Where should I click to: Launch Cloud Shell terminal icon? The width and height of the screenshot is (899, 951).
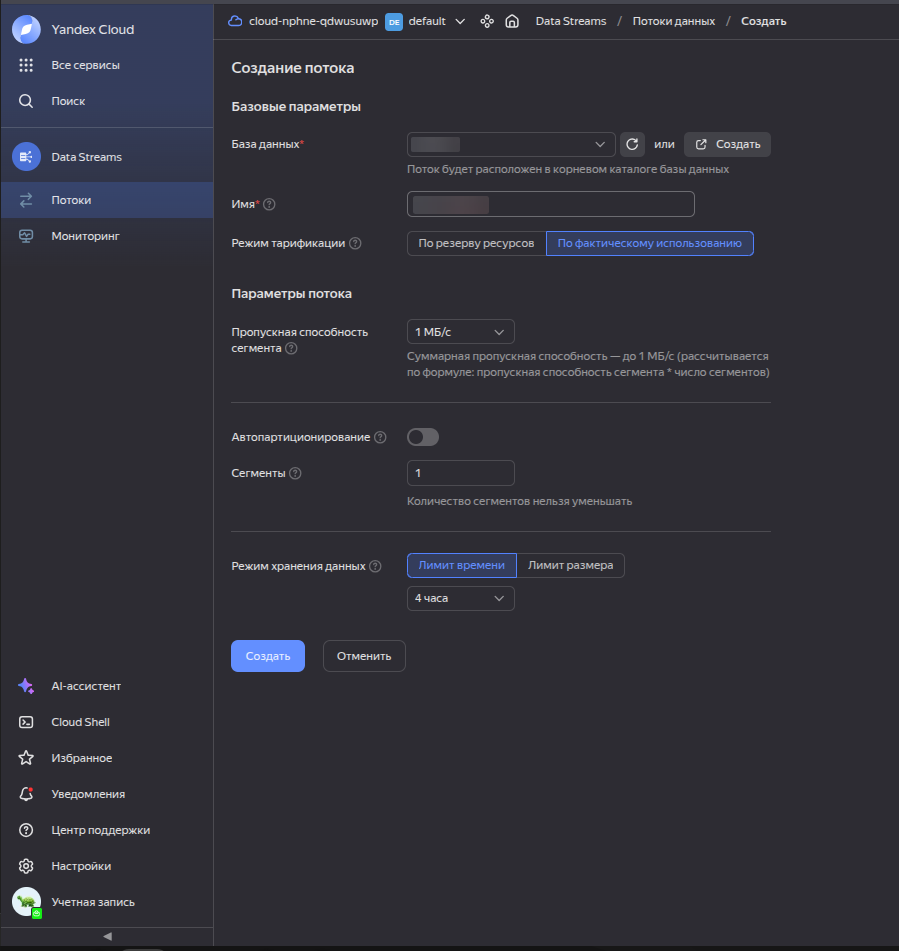coord(26,722)
